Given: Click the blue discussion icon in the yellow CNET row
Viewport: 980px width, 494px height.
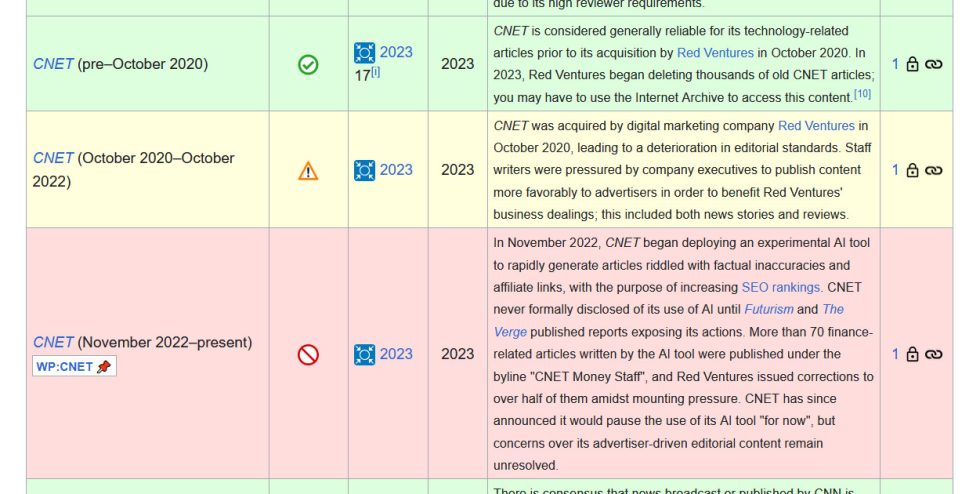Looking at the screenshot, I should tap(364, 170).
